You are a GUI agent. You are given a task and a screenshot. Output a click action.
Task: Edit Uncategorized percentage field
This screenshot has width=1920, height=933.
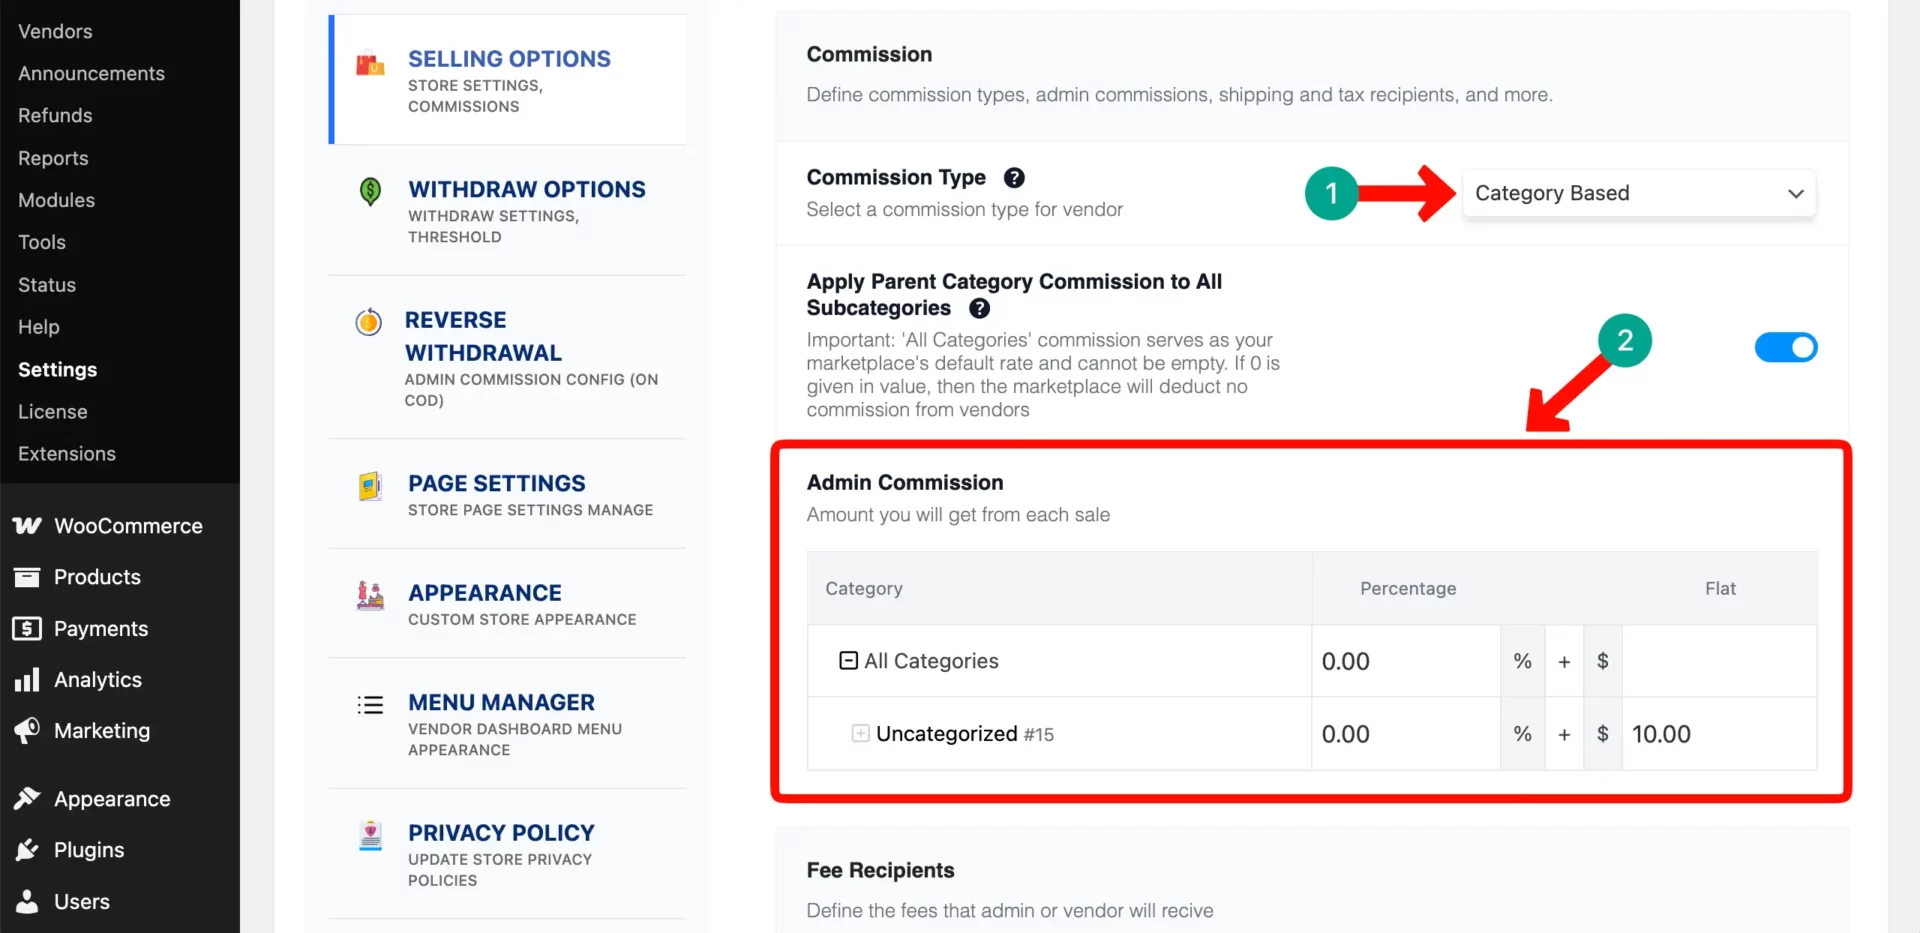point(1406,734)
